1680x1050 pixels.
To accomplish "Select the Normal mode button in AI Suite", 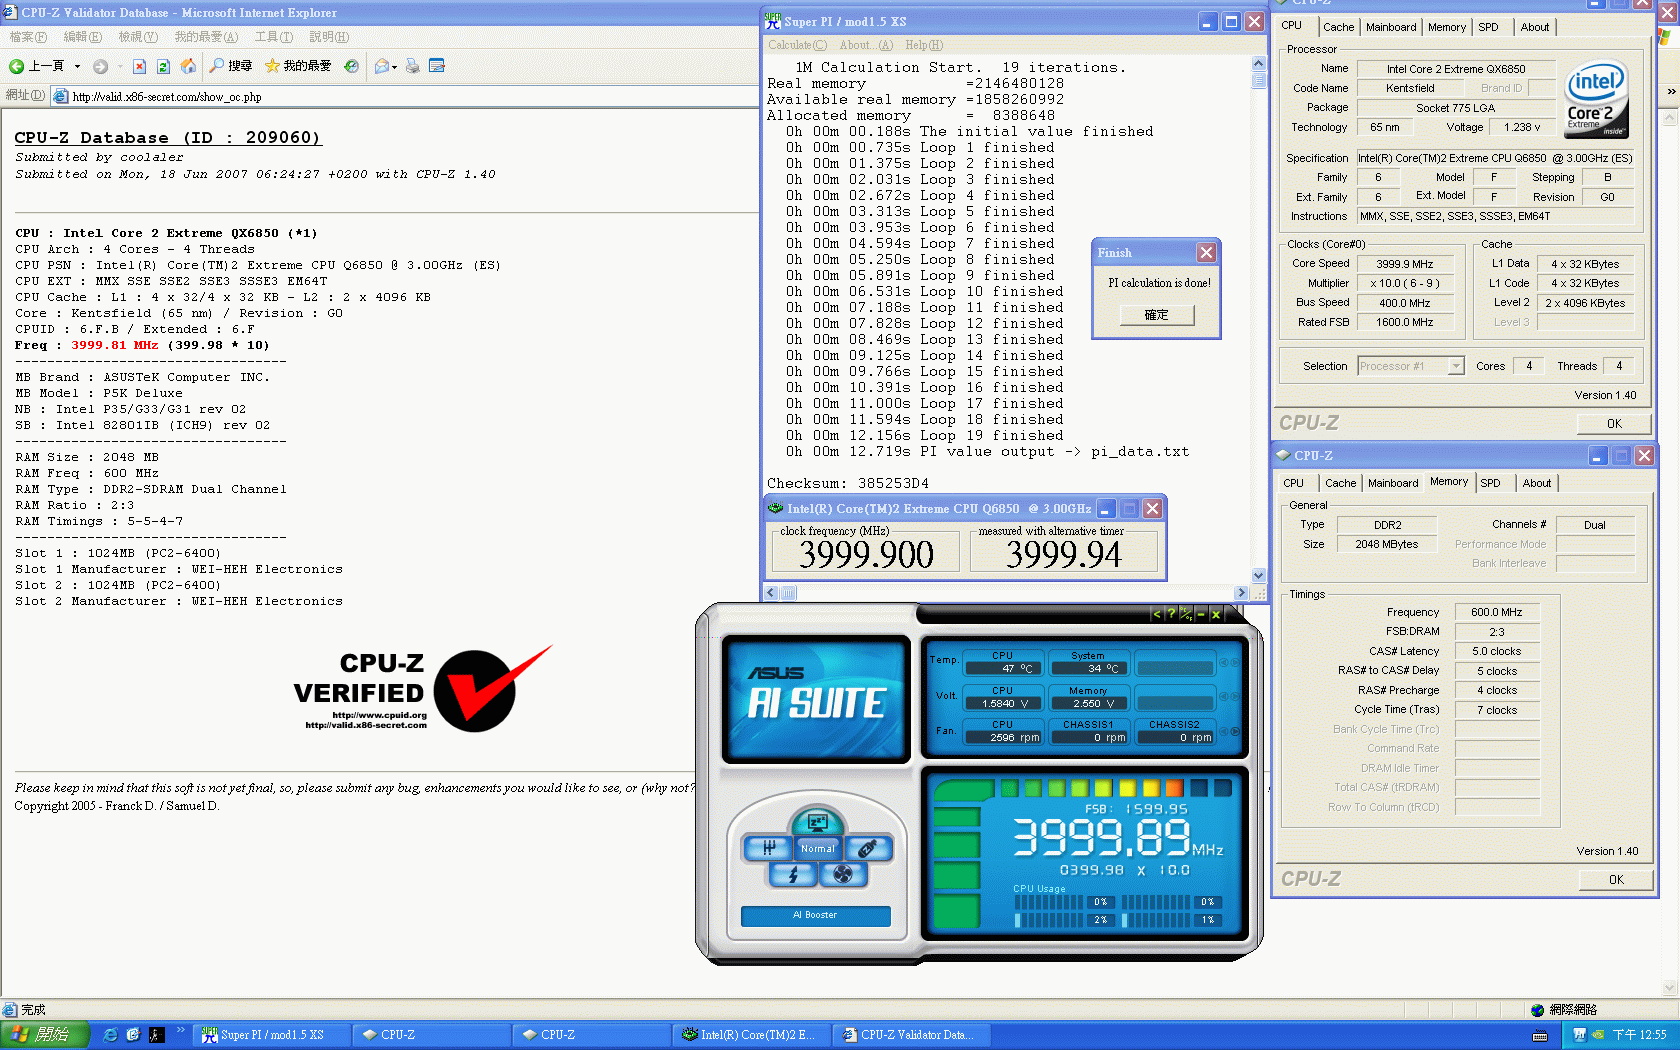I will click(817, 848).
